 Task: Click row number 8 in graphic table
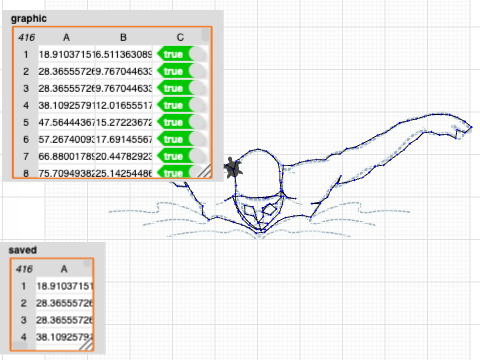[26, 172]
